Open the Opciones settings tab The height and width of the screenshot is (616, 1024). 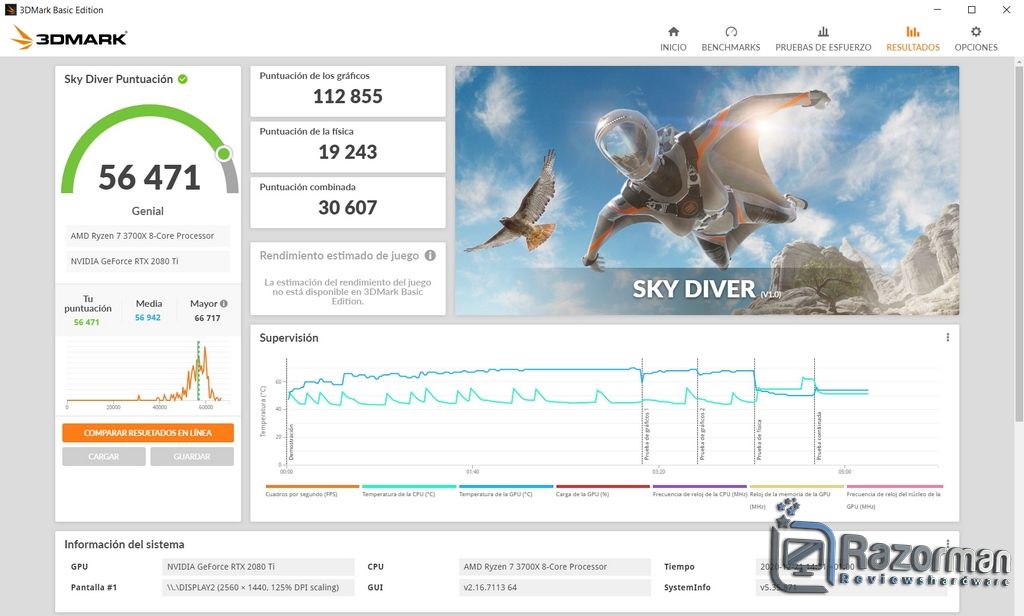(x=976, y=39)
